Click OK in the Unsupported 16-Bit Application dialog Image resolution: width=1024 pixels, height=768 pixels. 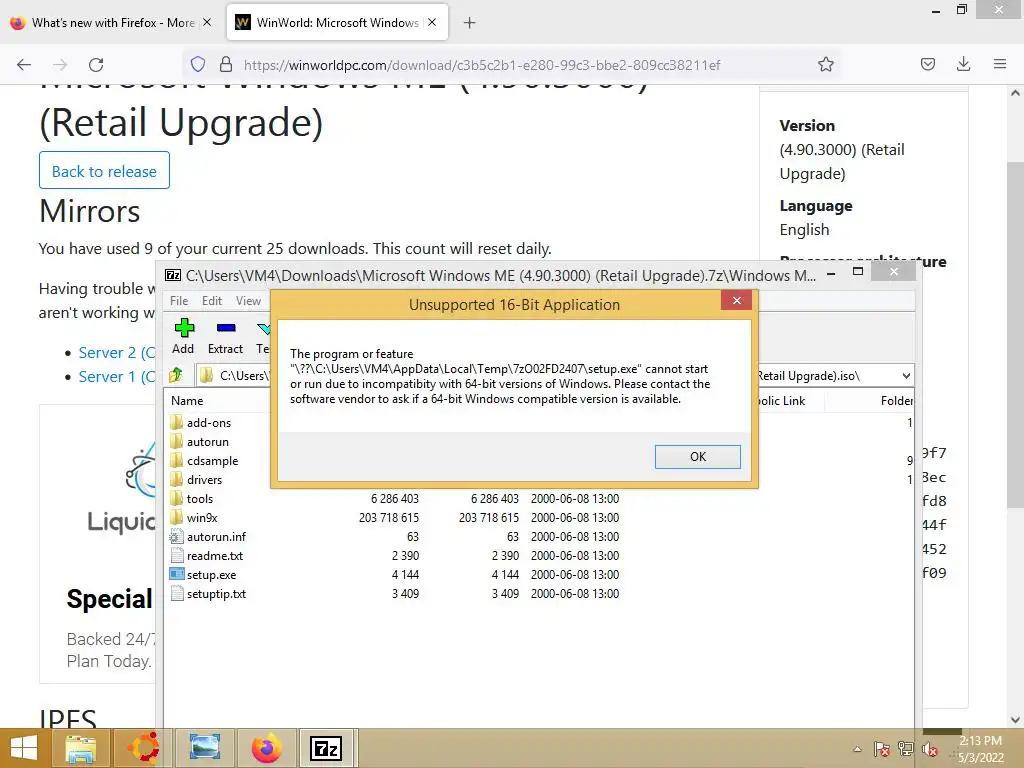[x=697, y=456]
